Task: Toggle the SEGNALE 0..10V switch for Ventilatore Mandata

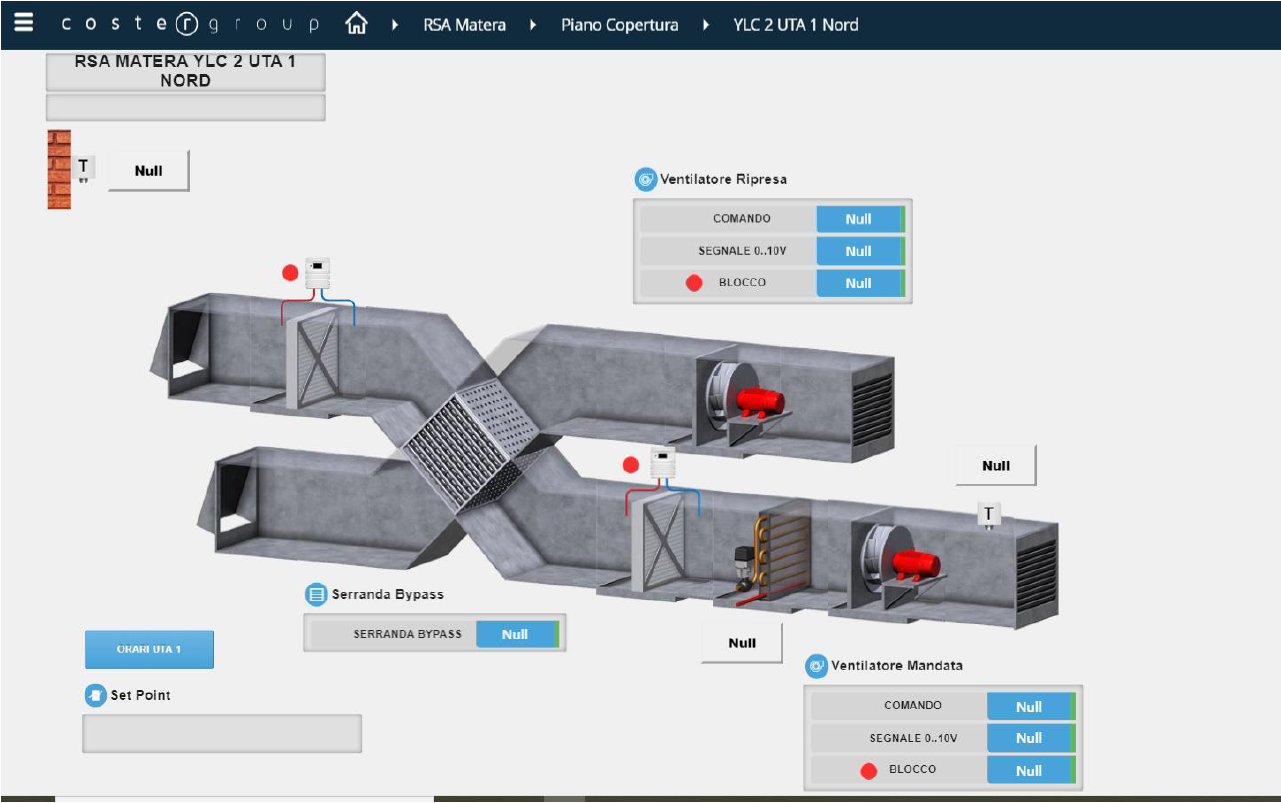Action: [1029, 738]
